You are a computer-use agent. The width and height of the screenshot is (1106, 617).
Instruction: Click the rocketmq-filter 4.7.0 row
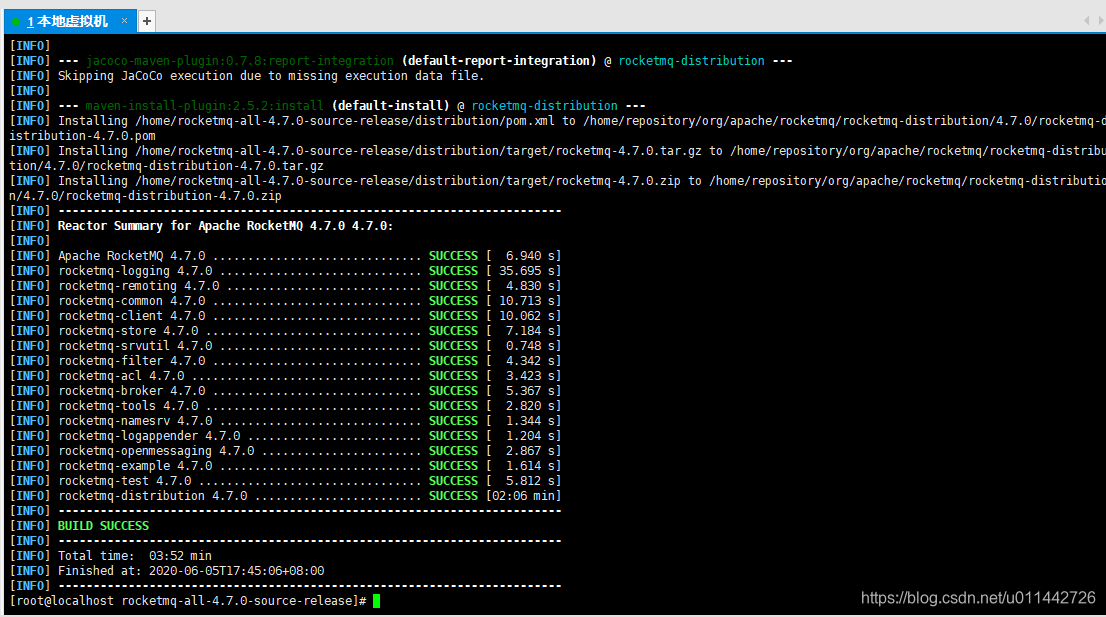pyautogui.click(x=285, y=361)
